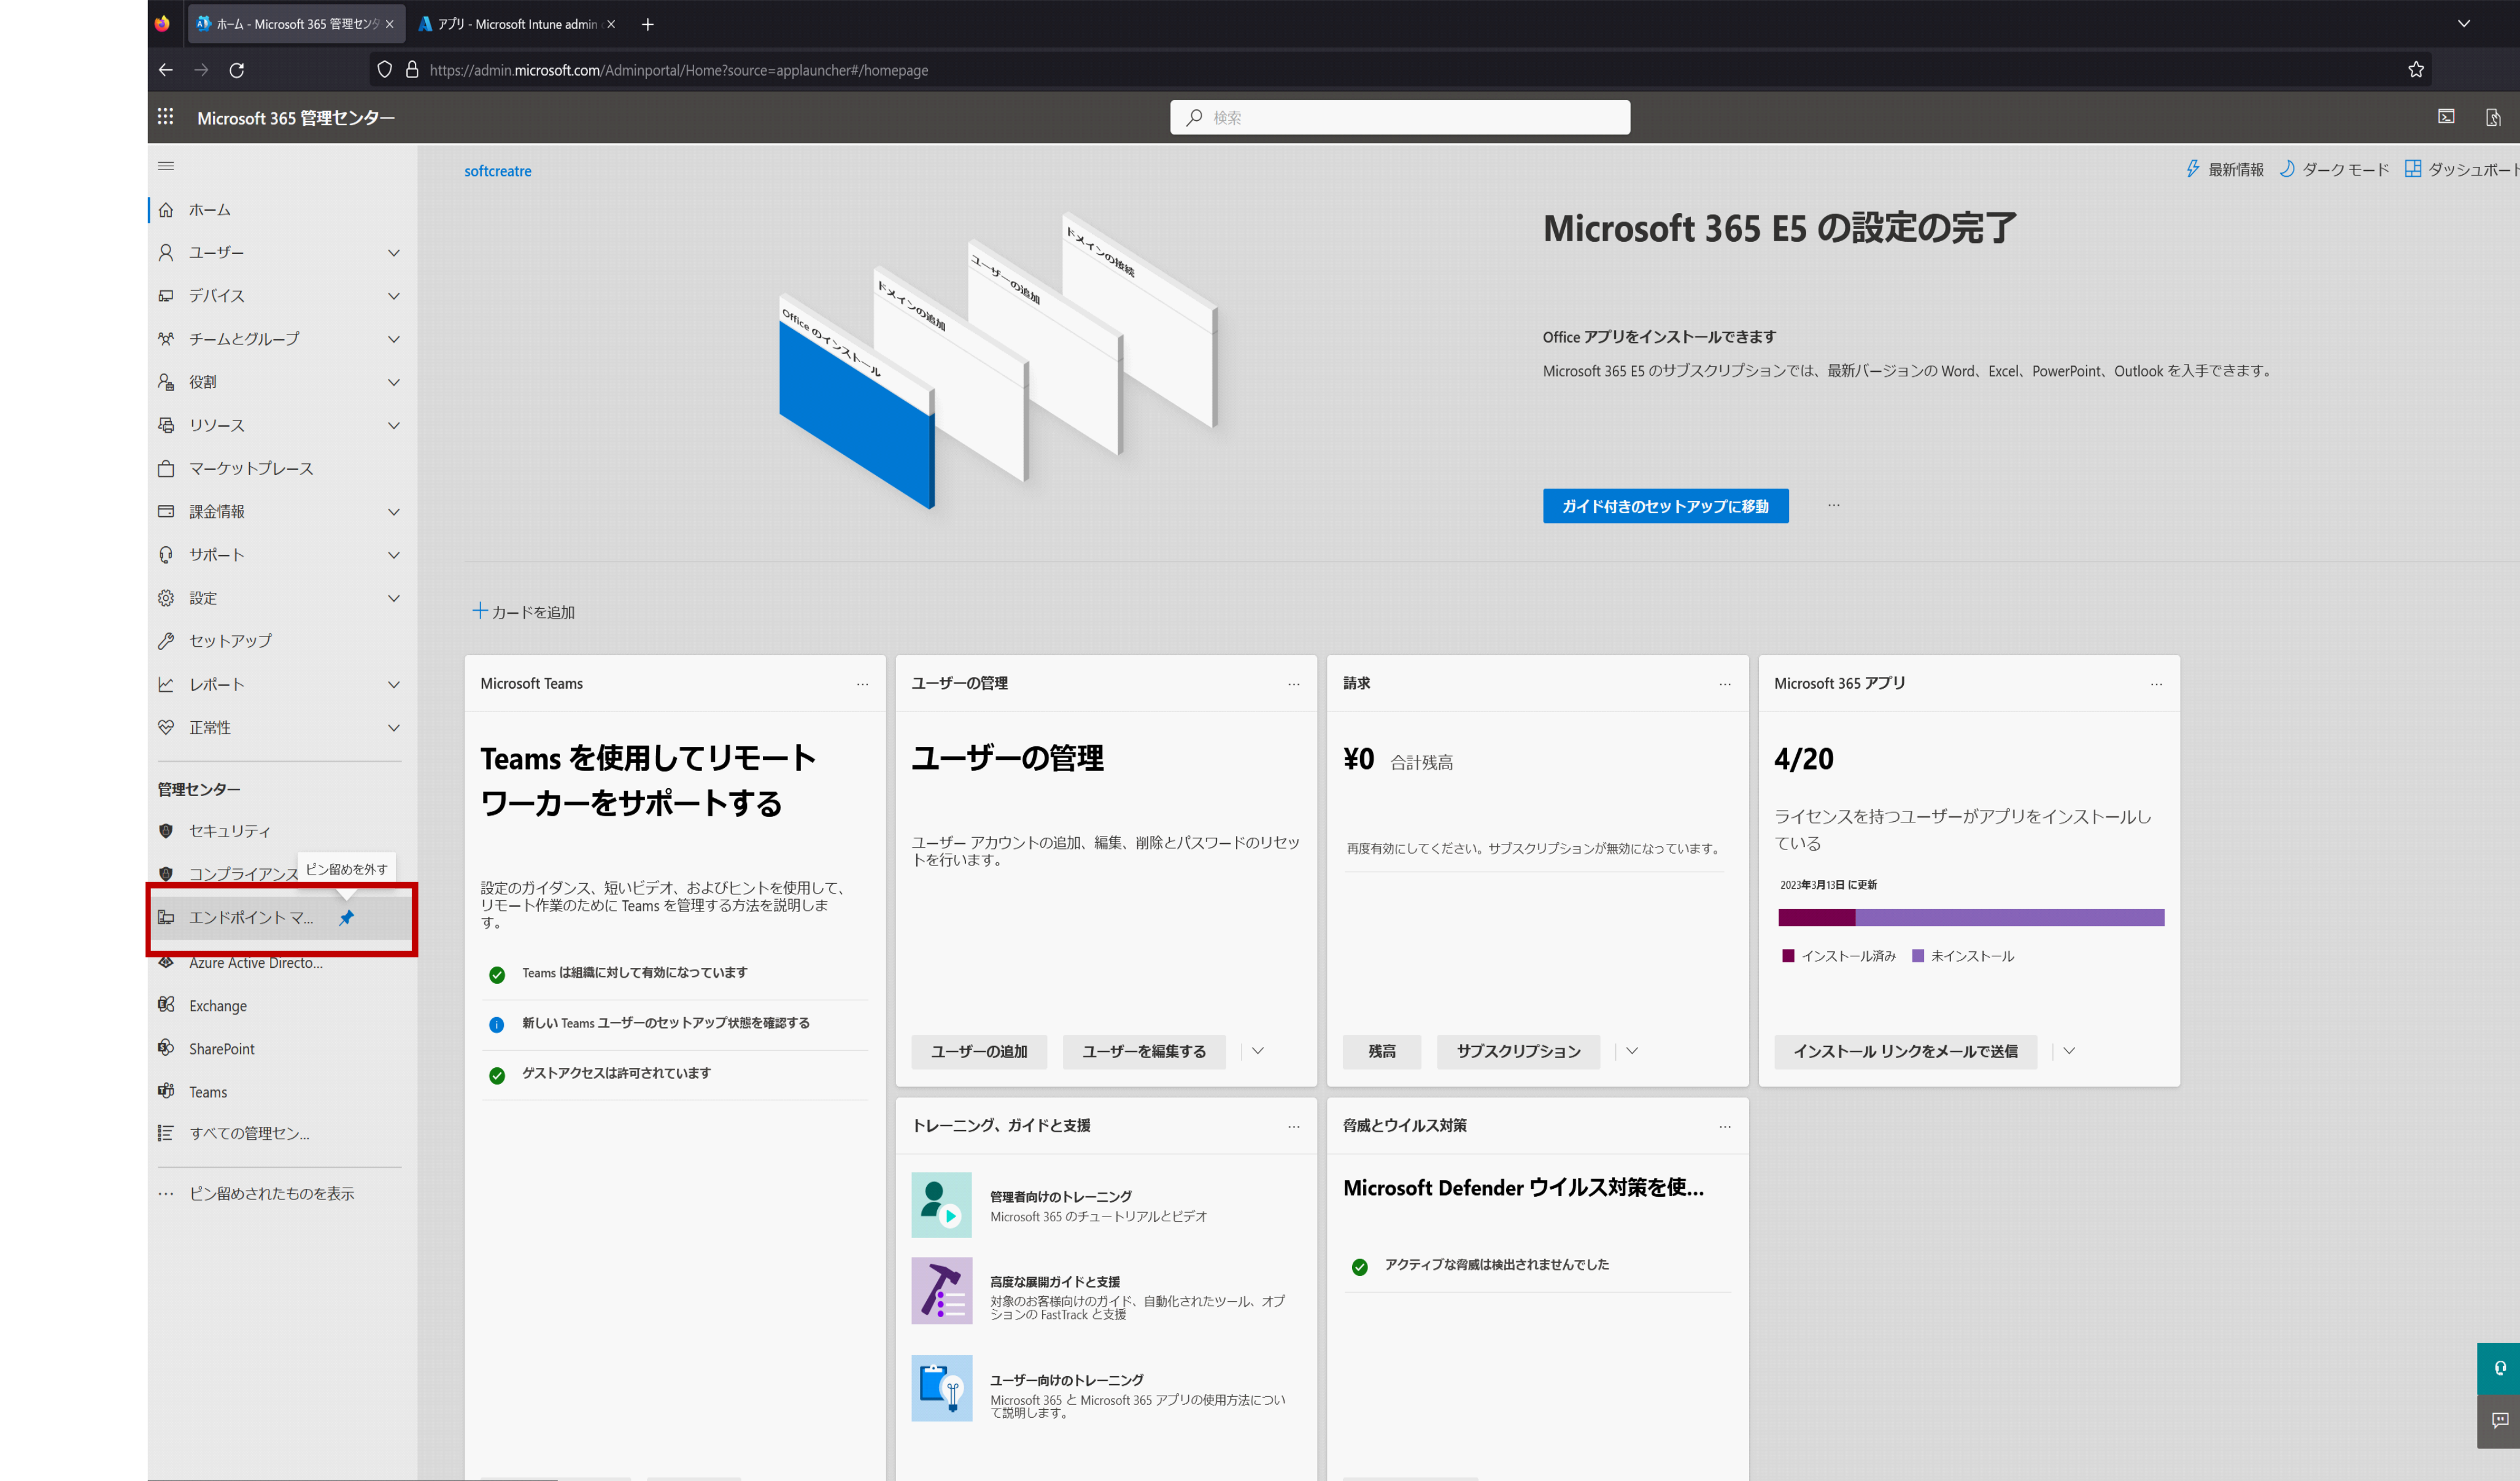Close the Intune admin tab
The height and width of the screenshot is (1481, 2520).
[x=612, y=24]
